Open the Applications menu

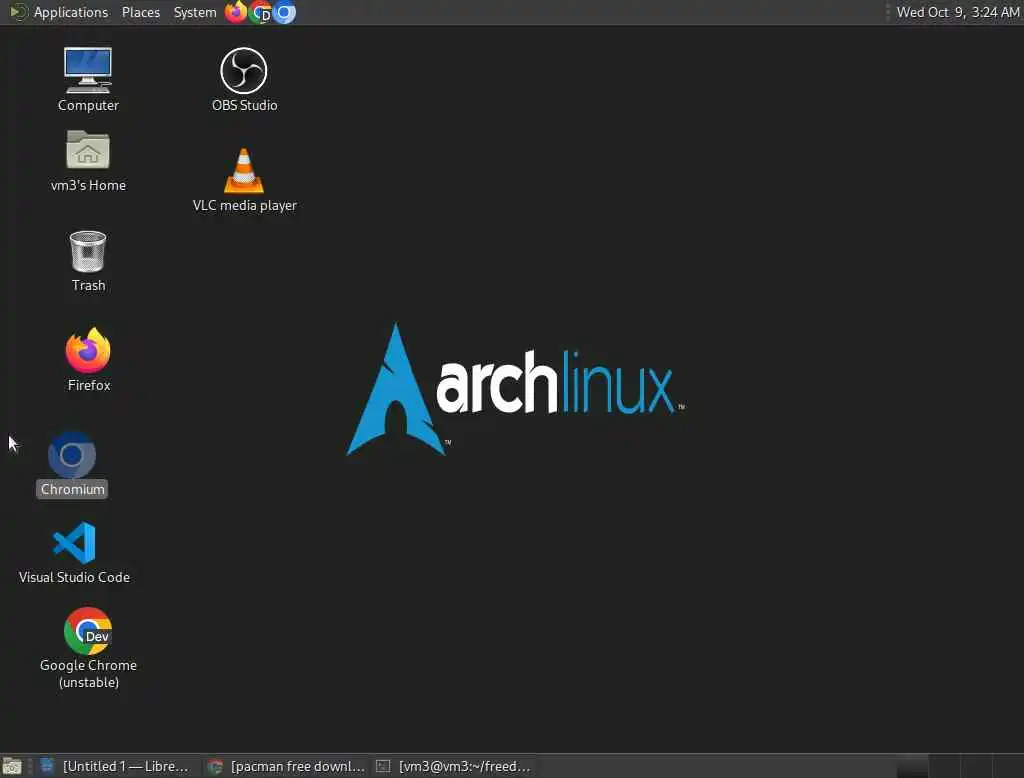71,12
